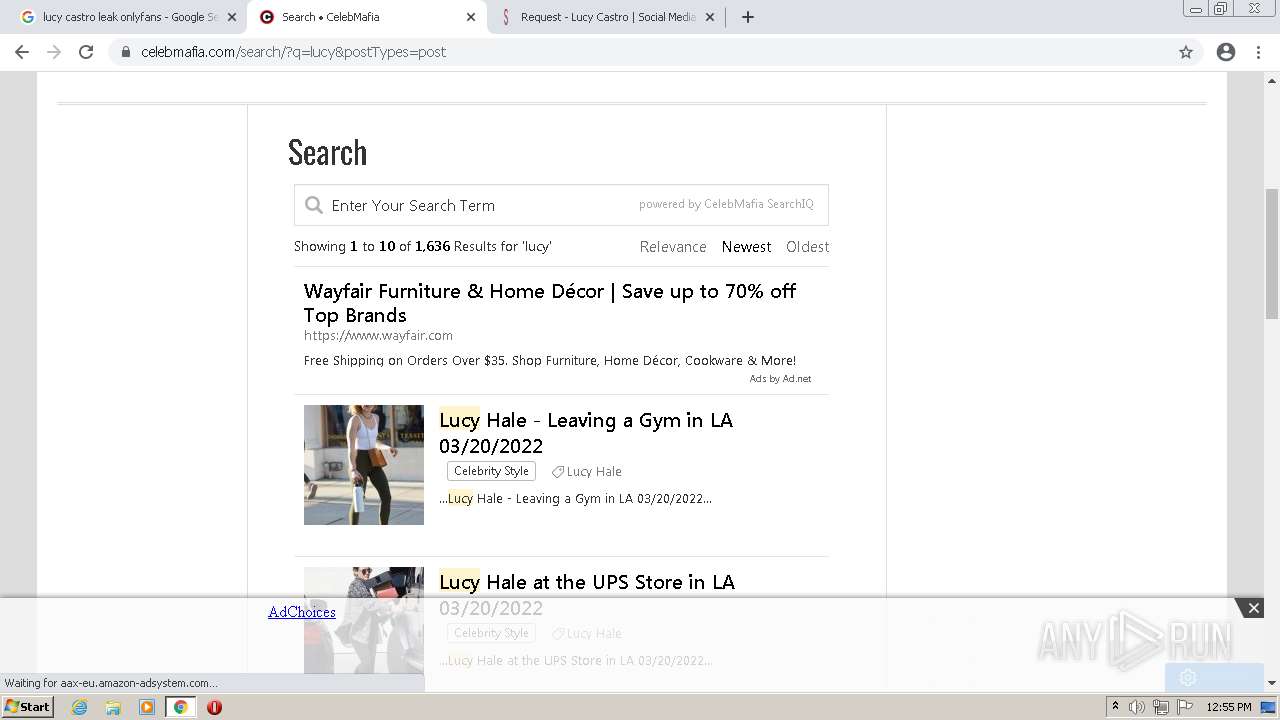Close the Google search tab
The image size is (1280, 720).
[232, 17]
